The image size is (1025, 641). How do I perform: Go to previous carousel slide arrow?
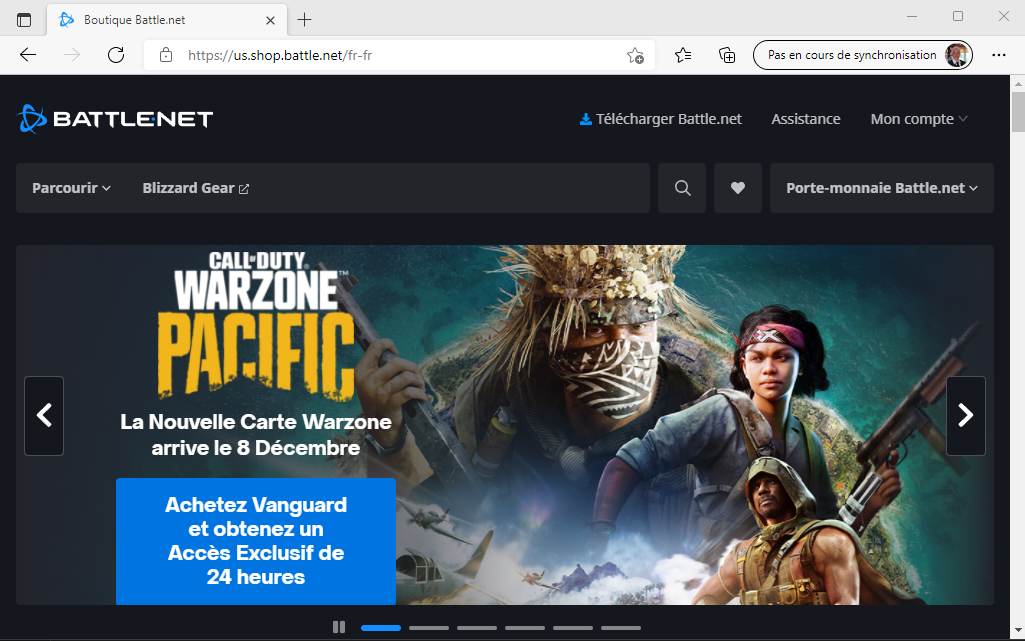44,416
